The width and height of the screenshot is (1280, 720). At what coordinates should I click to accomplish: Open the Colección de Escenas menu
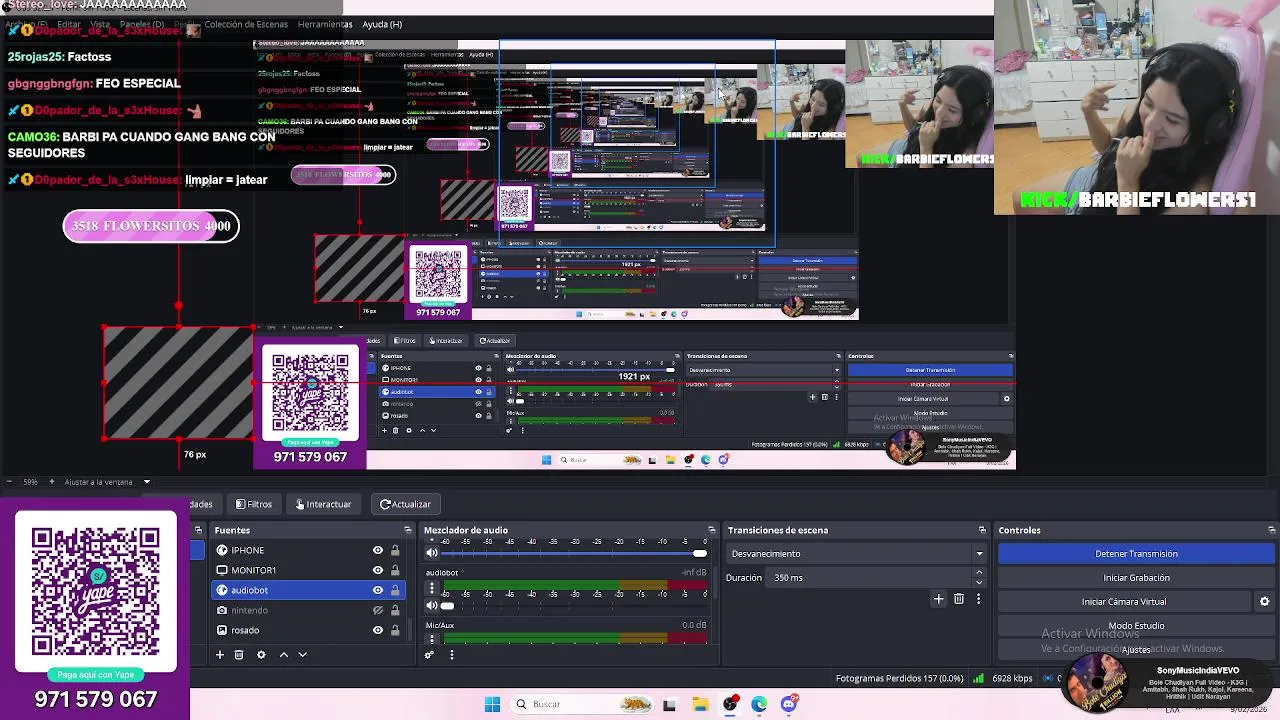click(246, 24)
